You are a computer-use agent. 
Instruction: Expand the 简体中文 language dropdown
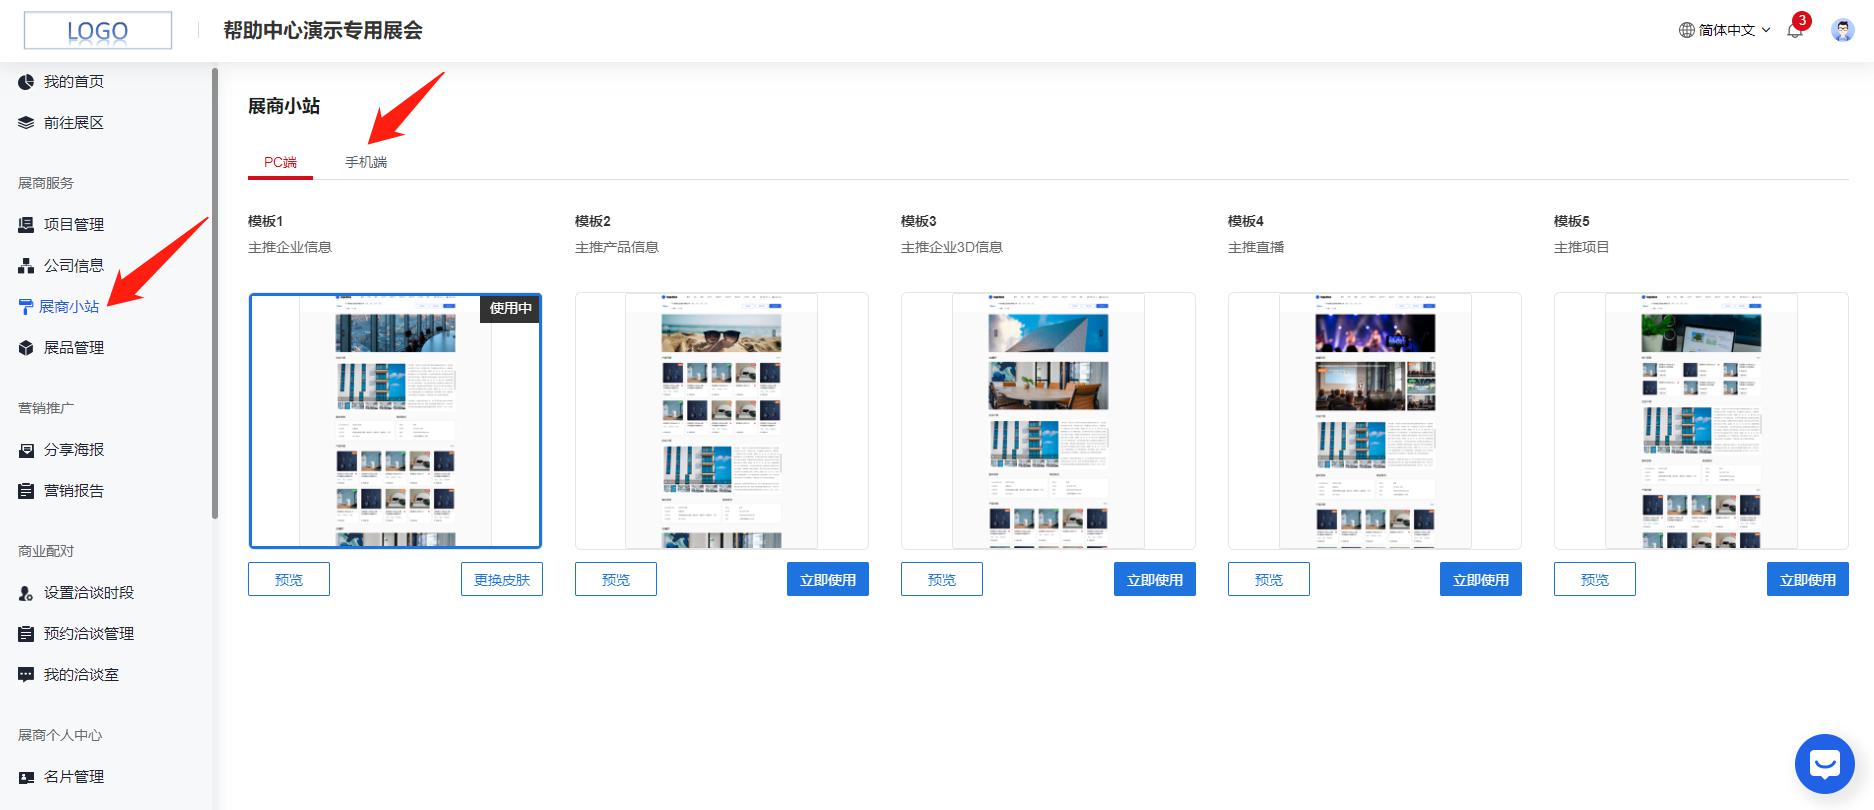(1725, 30)
